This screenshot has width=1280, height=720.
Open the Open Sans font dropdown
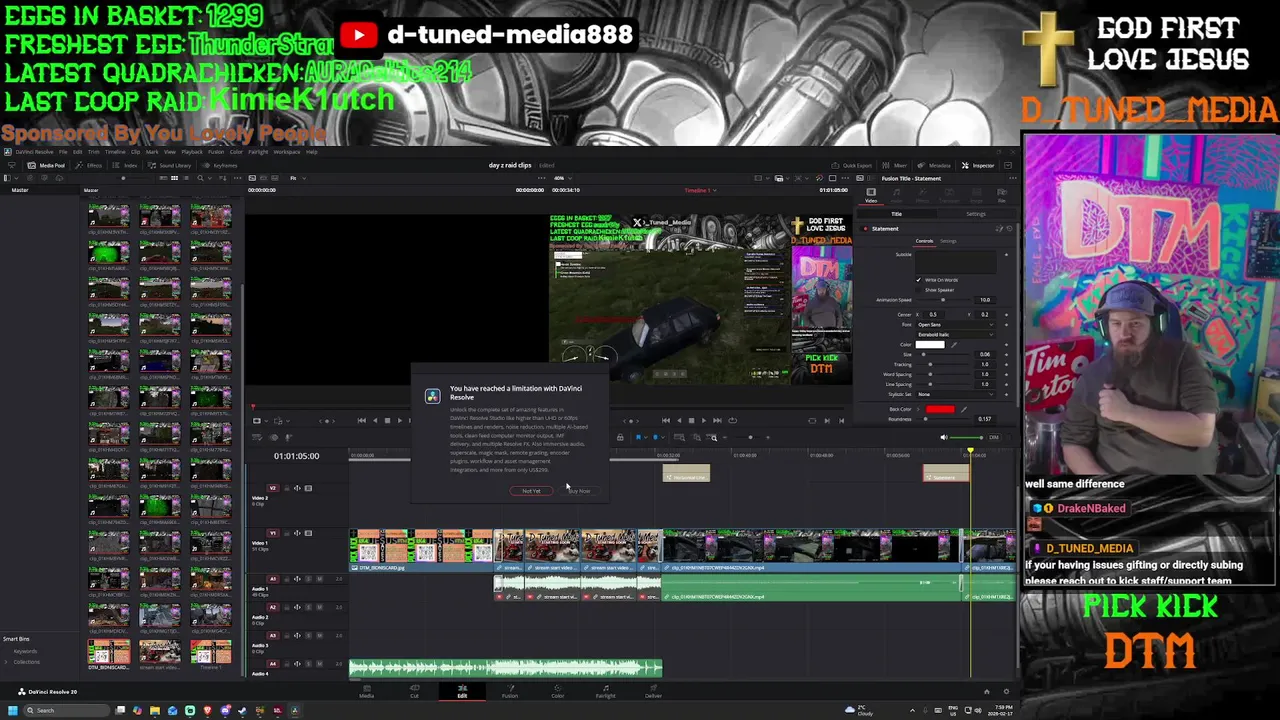(x=955, y=325)
